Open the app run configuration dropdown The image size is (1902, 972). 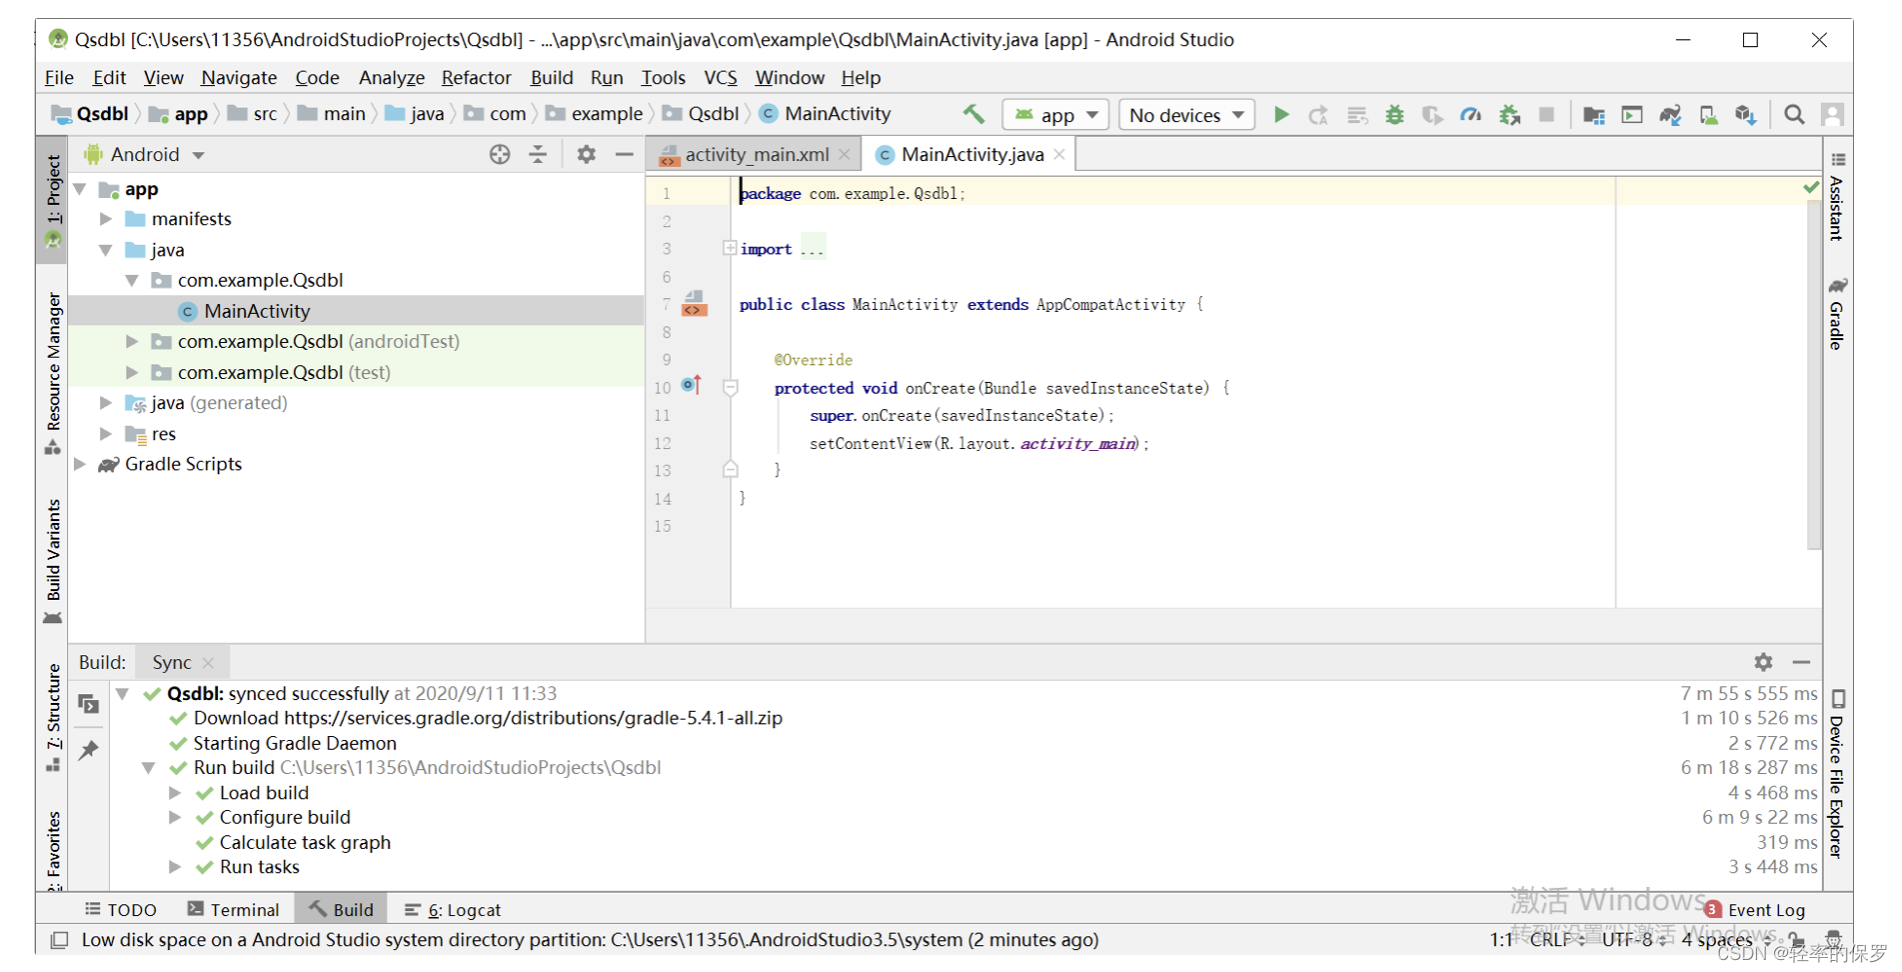pos(1056,115)
